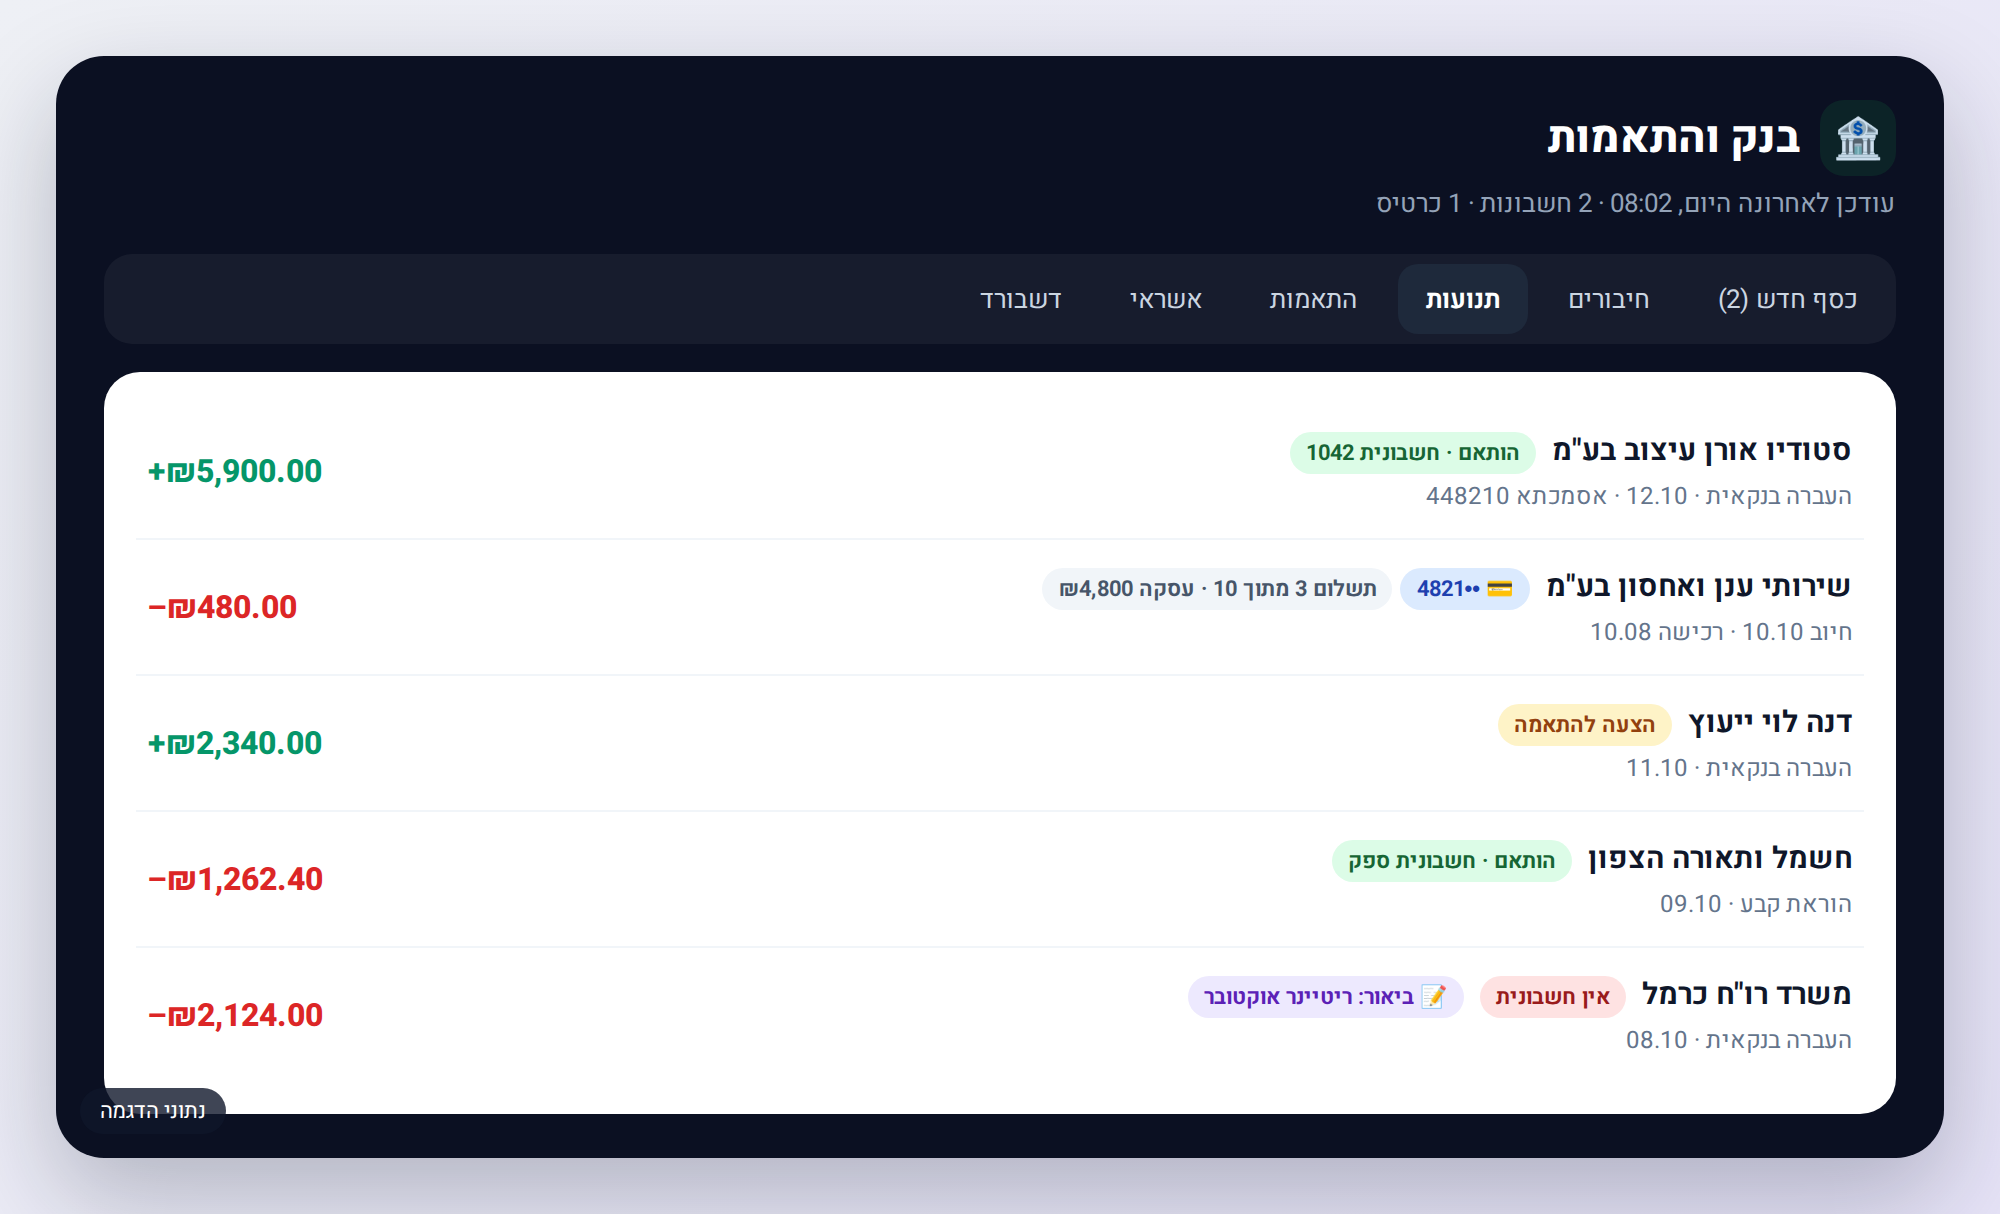Click the הוראת קבע · 09.10 line
Screen dimensions: 2000x1214
[1755, 904]
